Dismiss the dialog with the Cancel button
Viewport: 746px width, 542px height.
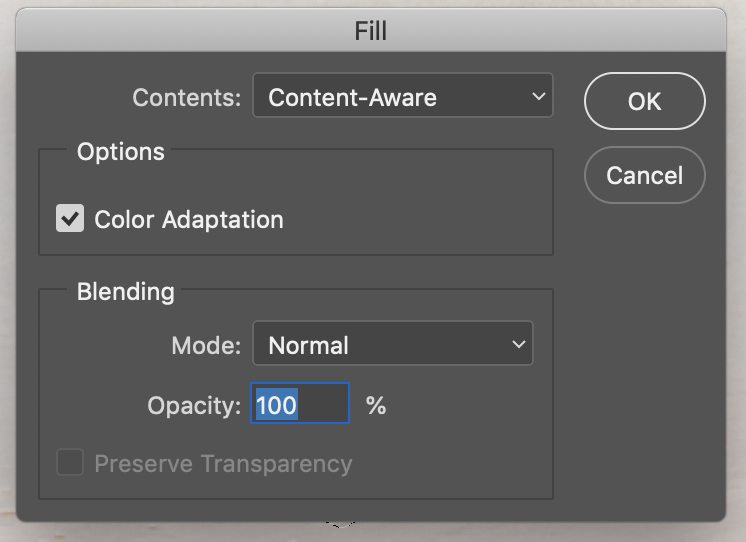[644, 175]
